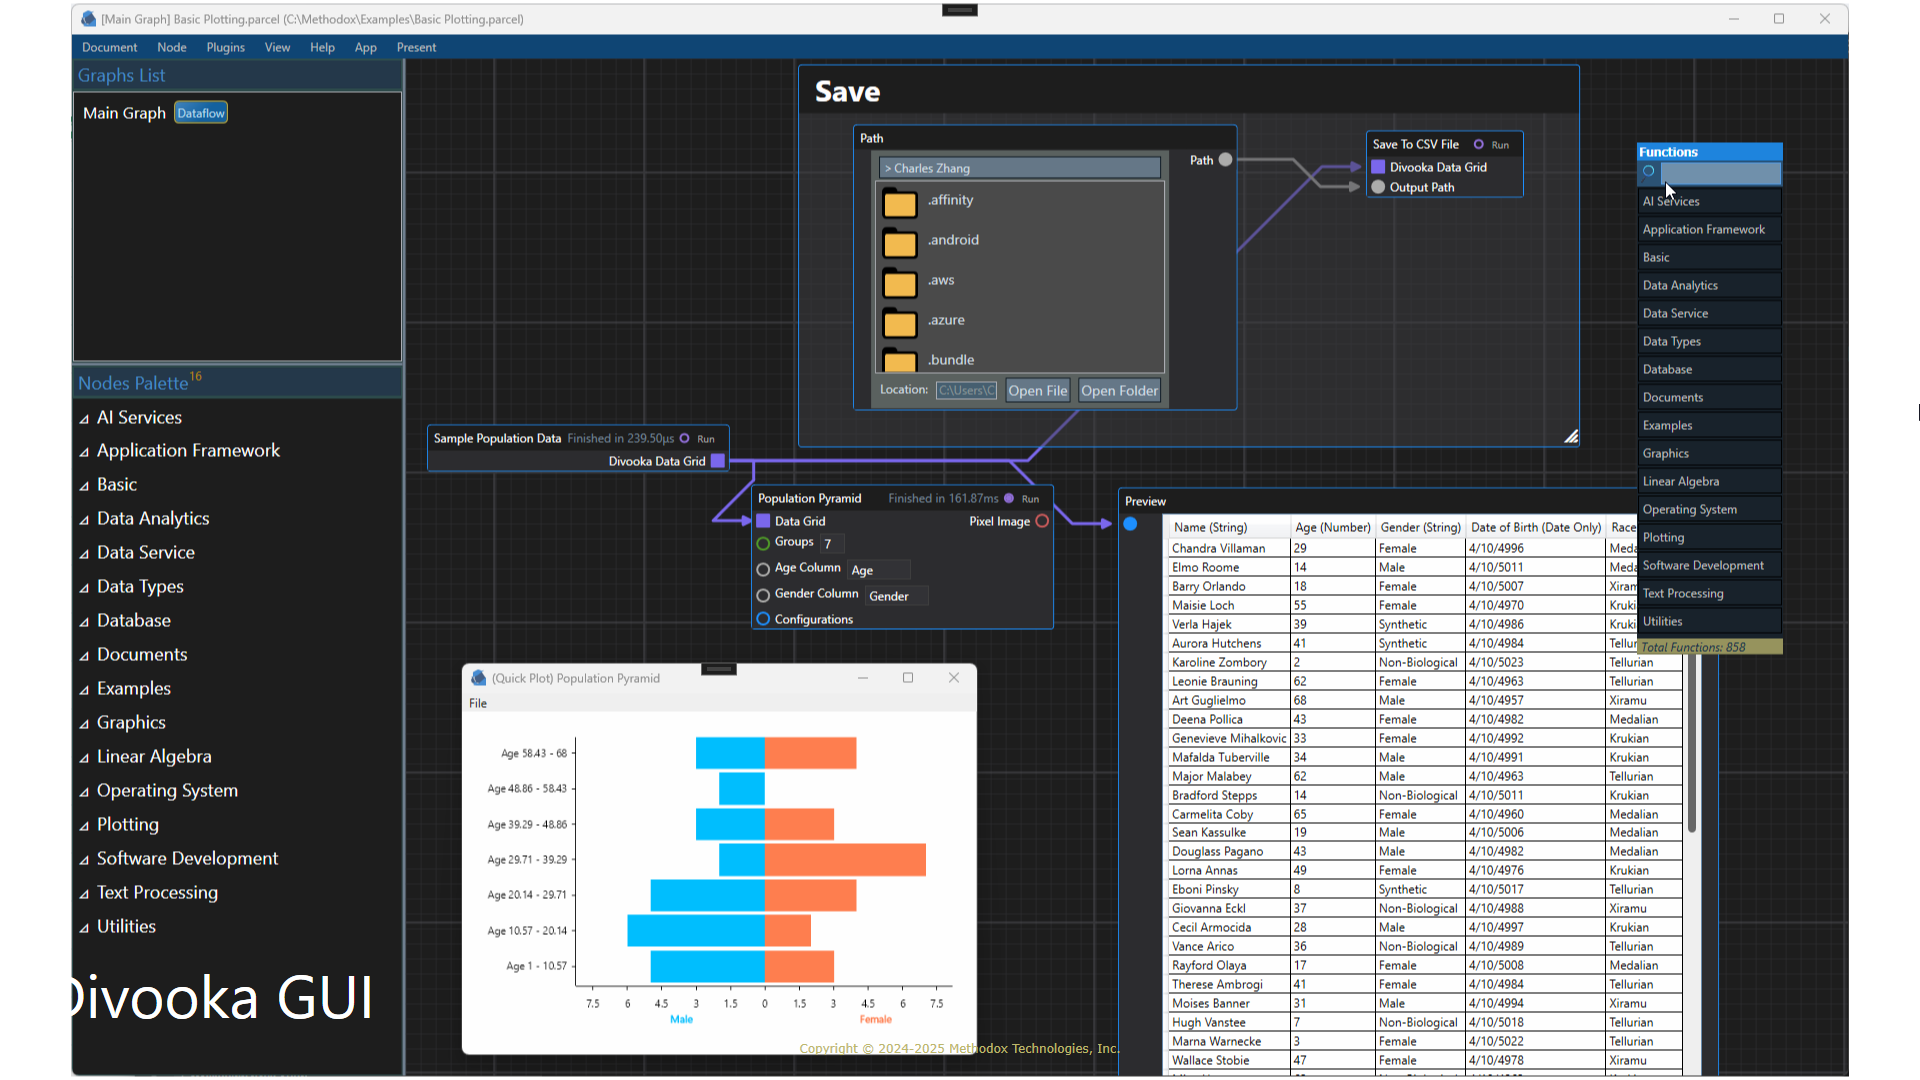This screenshot has width=1920, height=1080.
Task: Click the Open File button
Action: tap(1038, 391)
